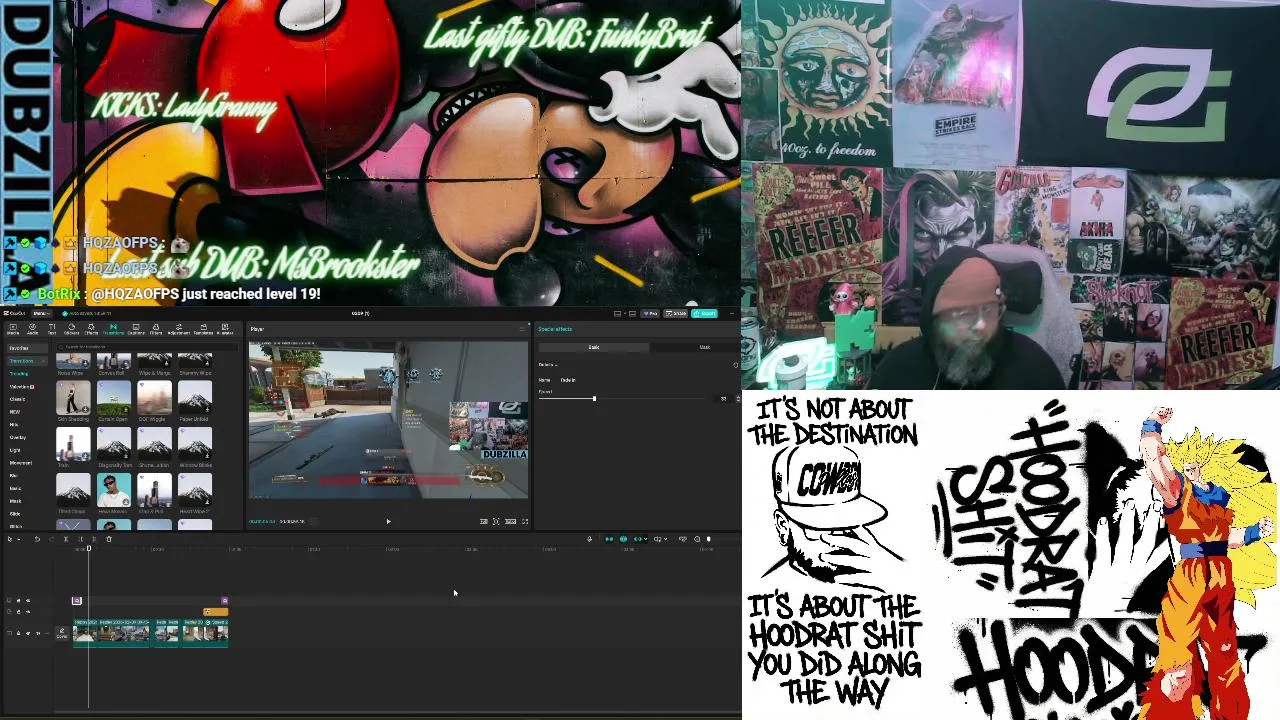Open the Effects tab
Viewport: 1280px width, 720px height.
click(91, 330)
